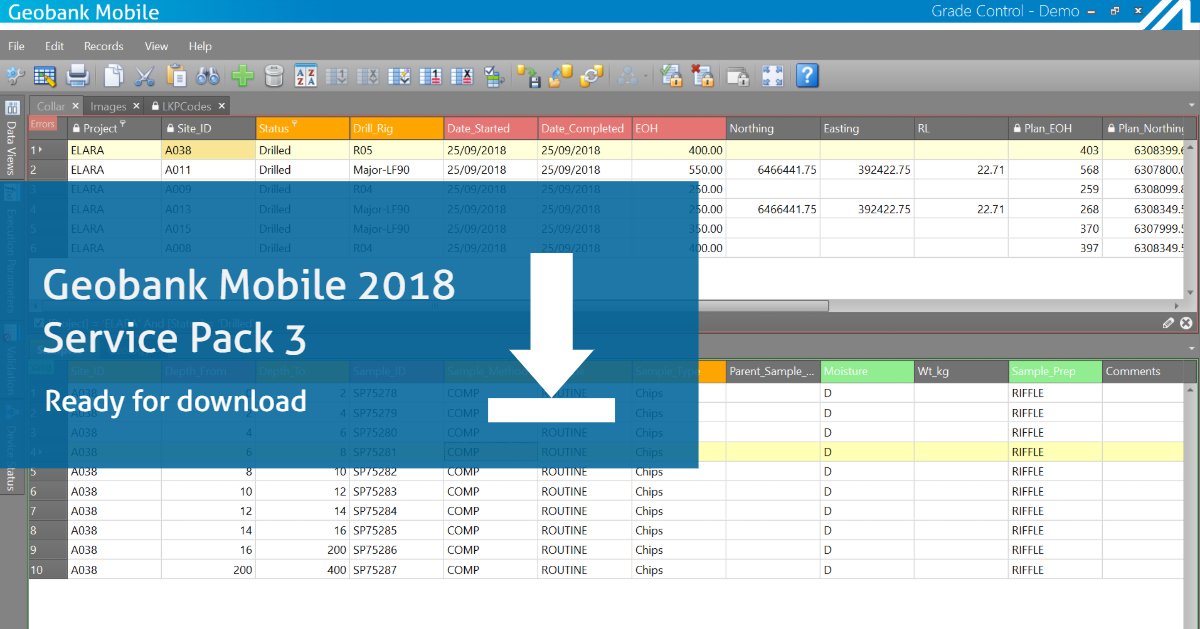Click the fullscreen expand arrows icon
The width and height of the screenshot is (1200, 629).
point(772,75)
